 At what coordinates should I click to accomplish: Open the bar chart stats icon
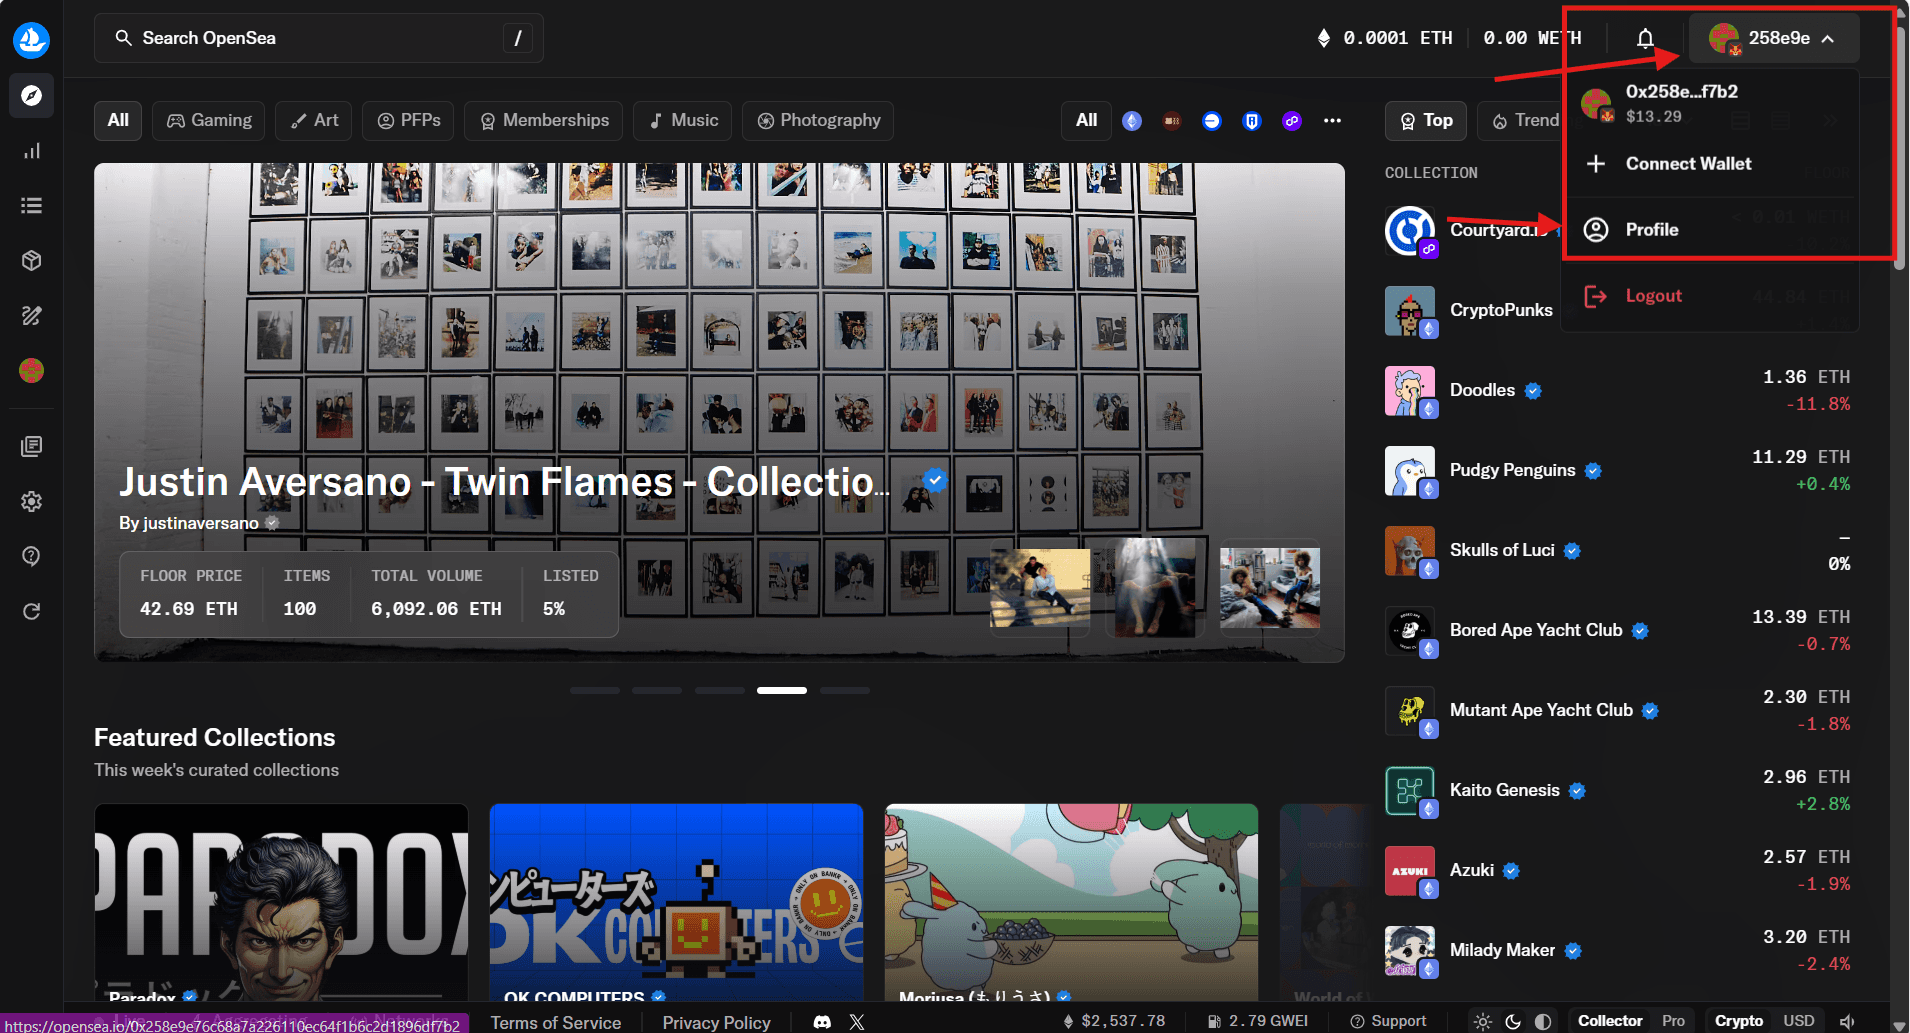(x=31, y=151)
